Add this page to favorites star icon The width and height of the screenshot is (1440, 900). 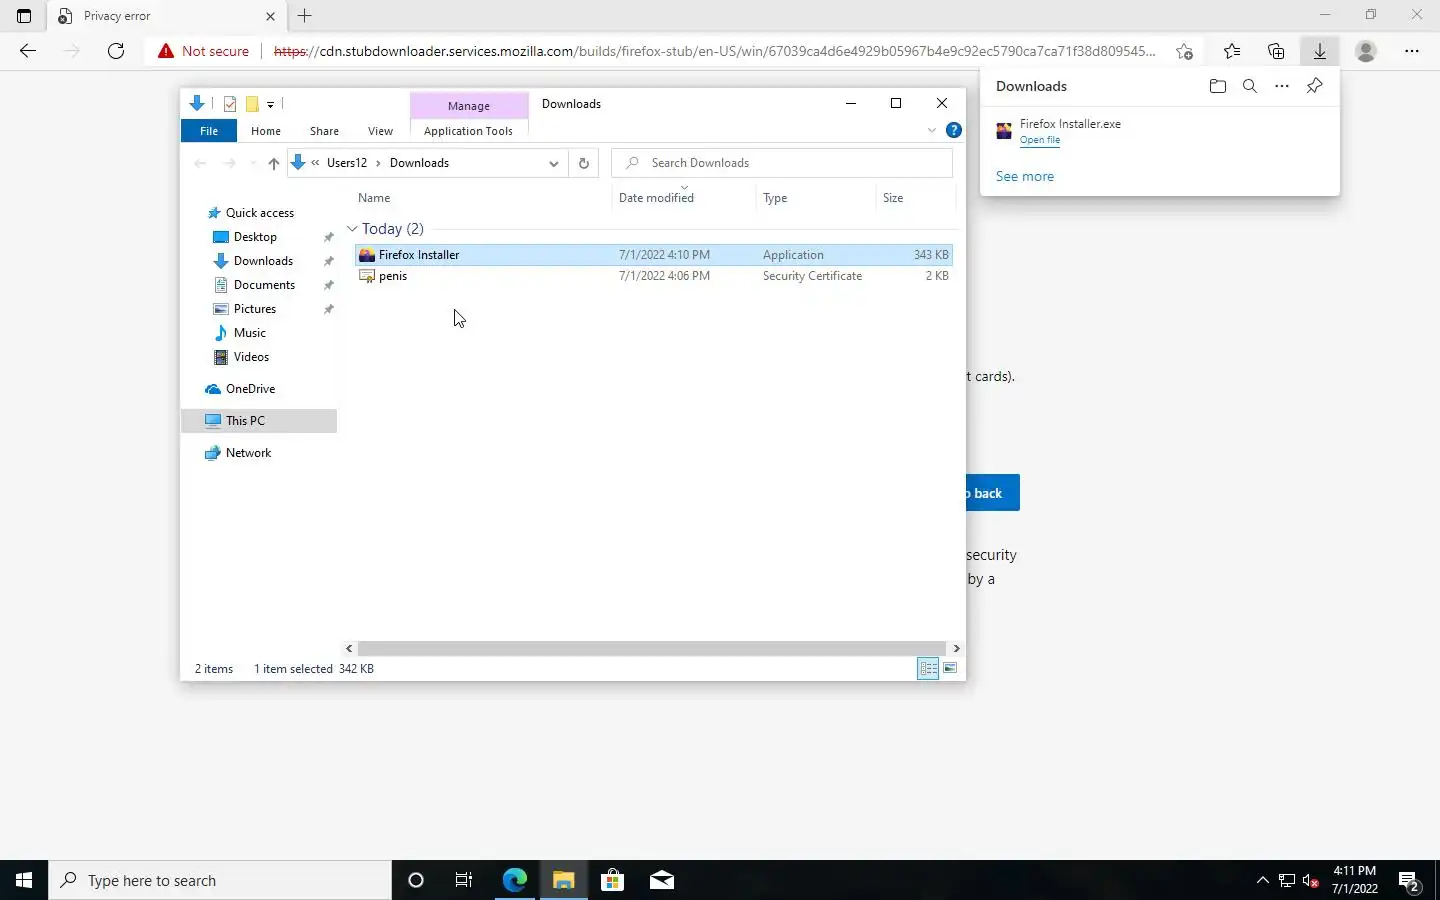coord(1185,51)
